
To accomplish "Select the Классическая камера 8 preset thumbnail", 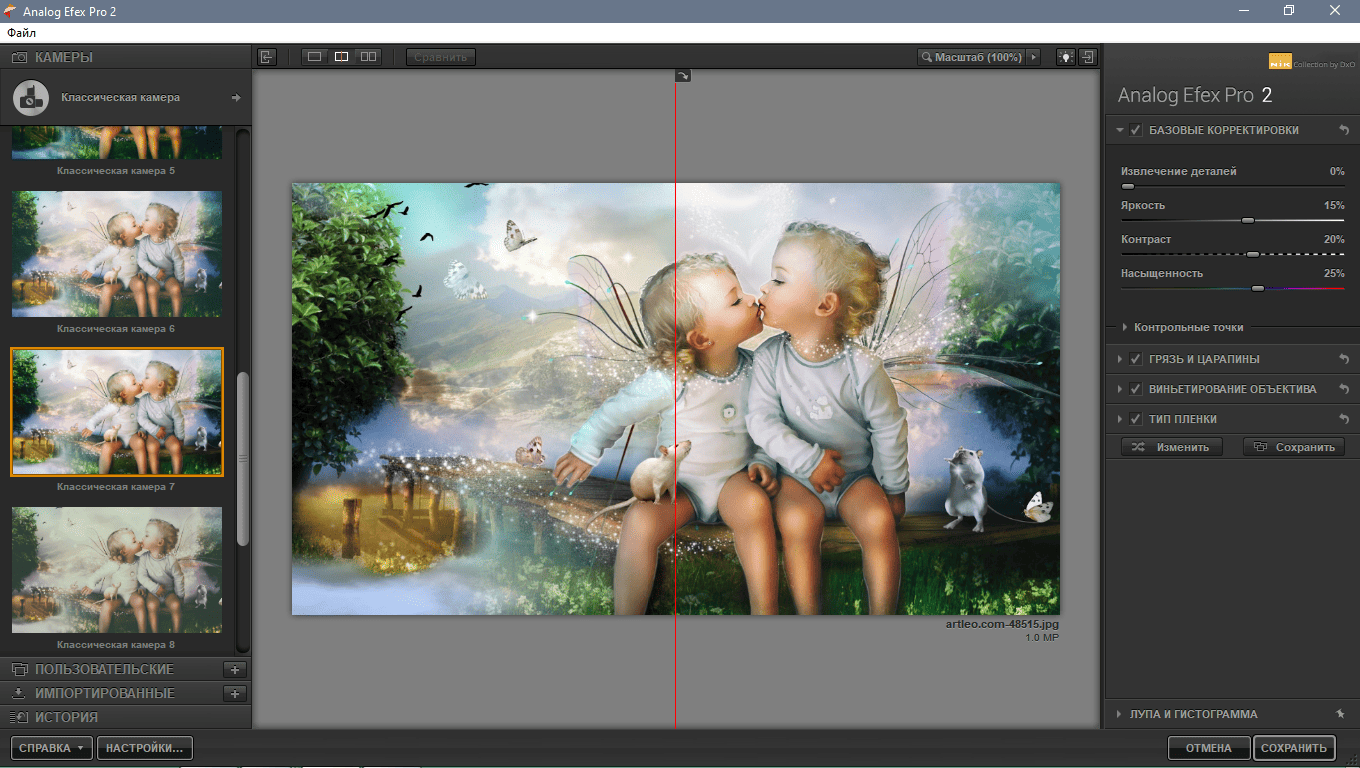I will (x=117, y=570).
